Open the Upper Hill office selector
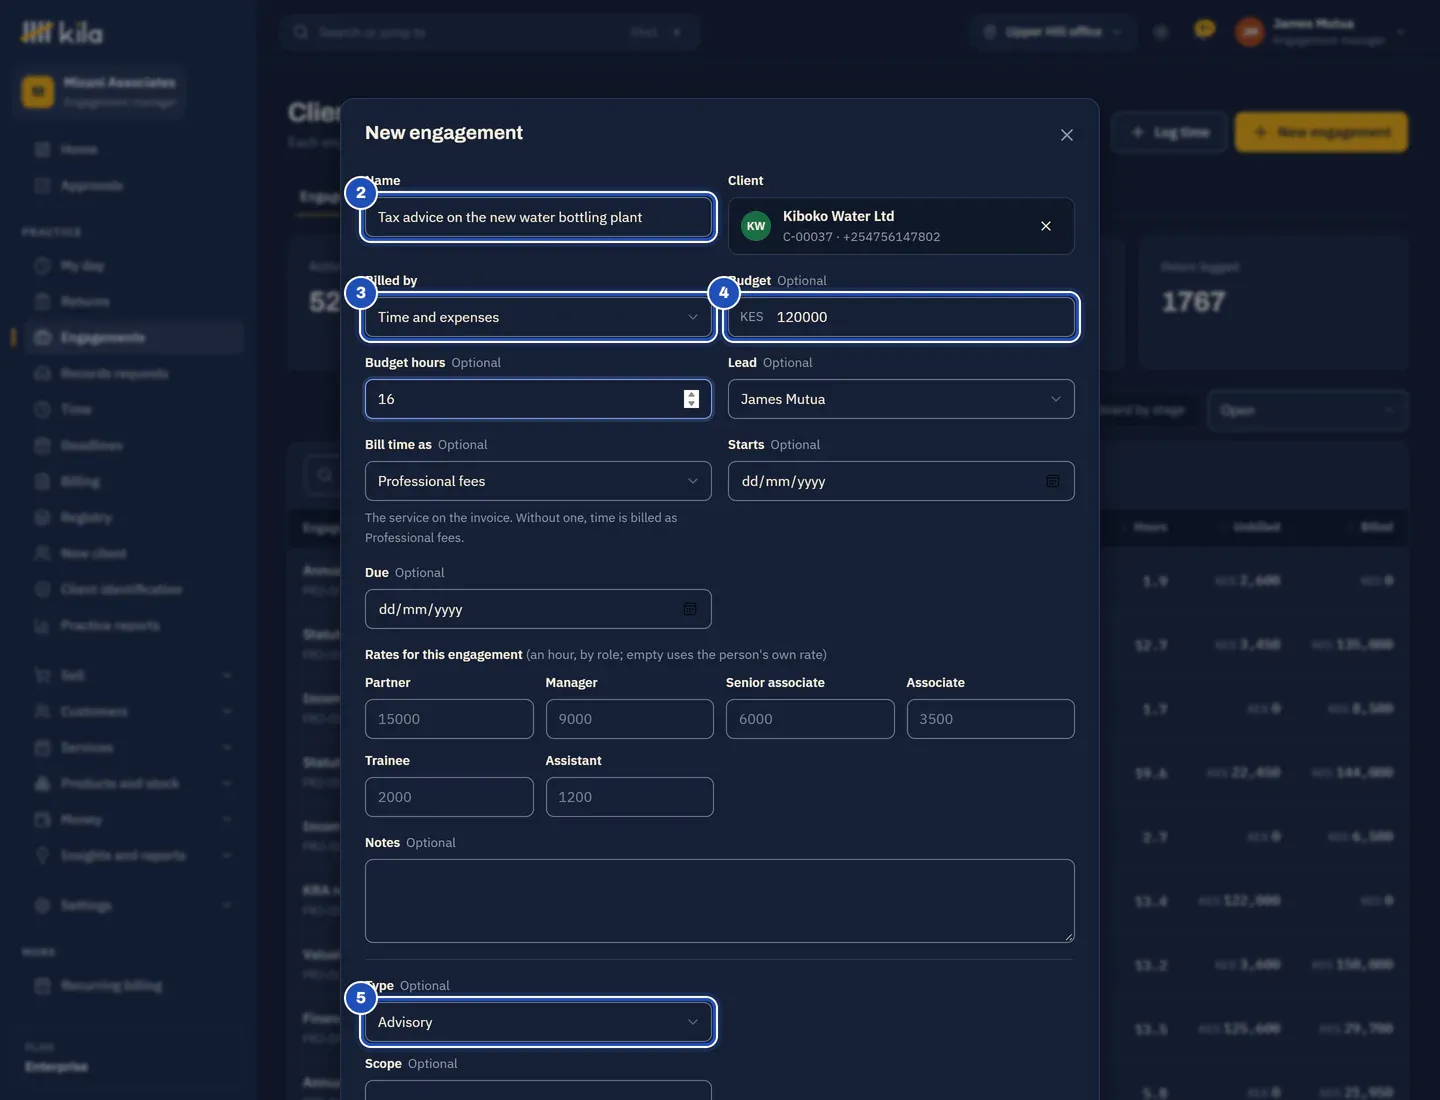1440x1100 pixels. pyautogui.click(x=1053, y=32)
